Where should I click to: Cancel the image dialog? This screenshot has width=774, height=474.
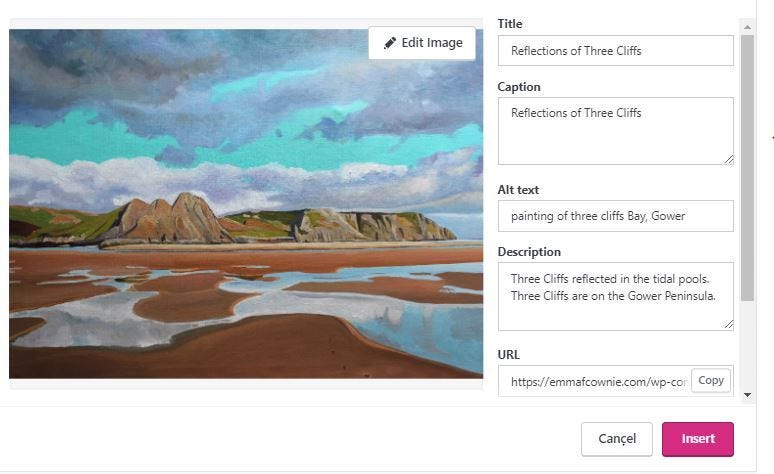pos(616,439)
